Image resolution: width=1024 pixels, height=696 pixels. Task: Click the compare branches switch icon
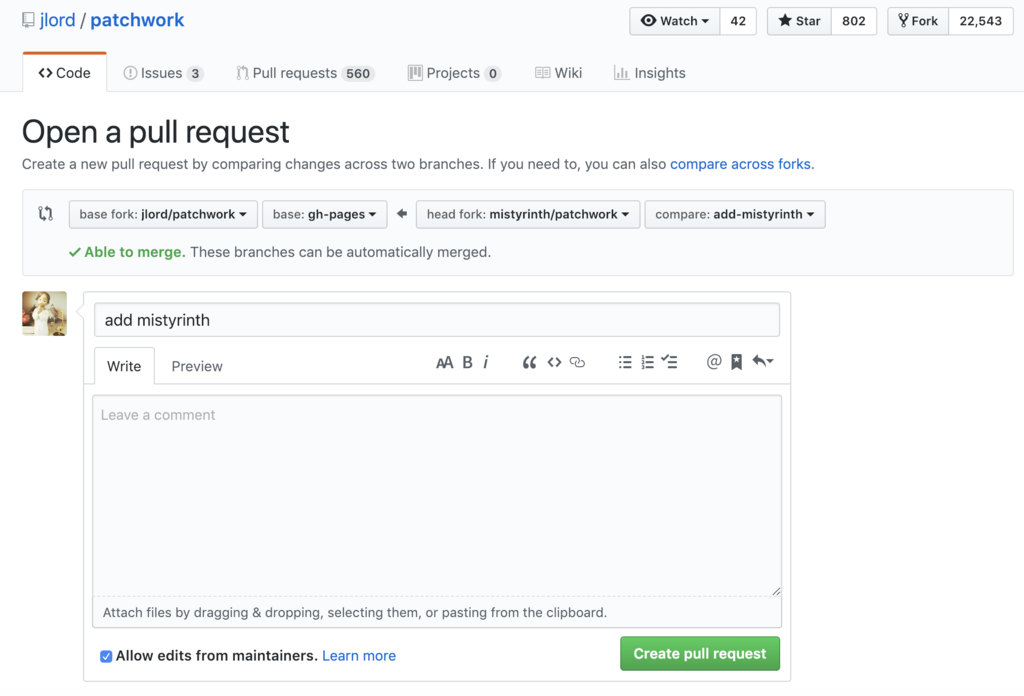[45, 214]
